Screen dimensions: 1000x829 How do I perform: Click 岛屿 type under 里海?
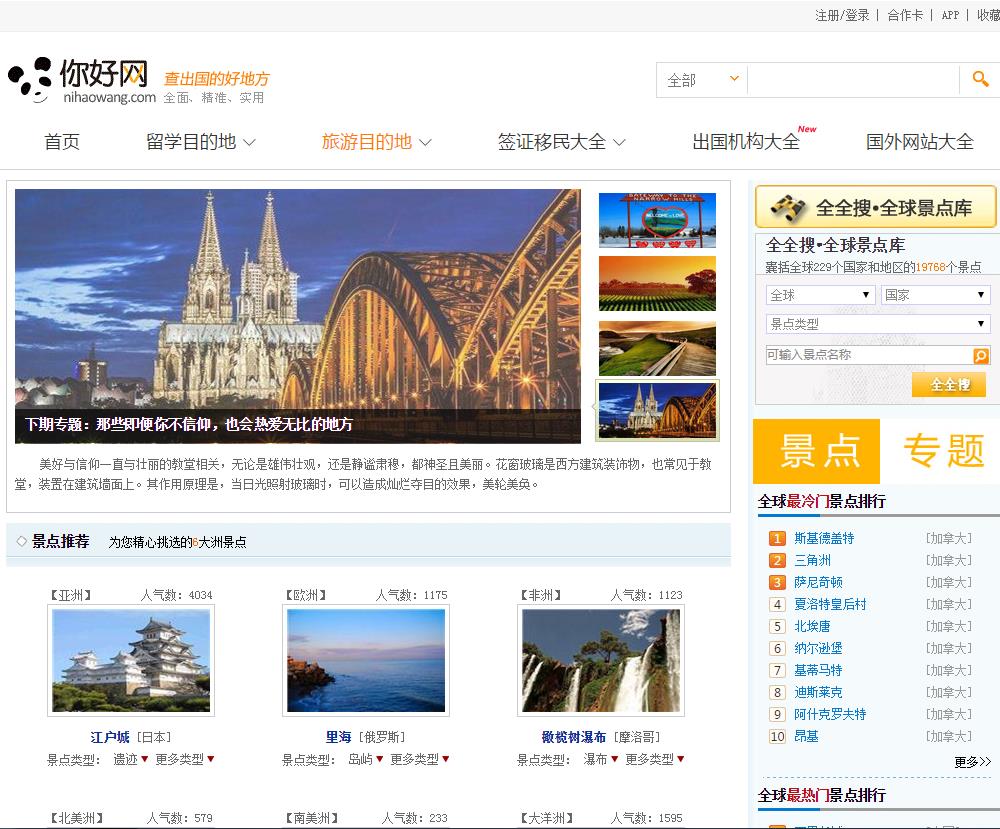click(x=360, y=759)
